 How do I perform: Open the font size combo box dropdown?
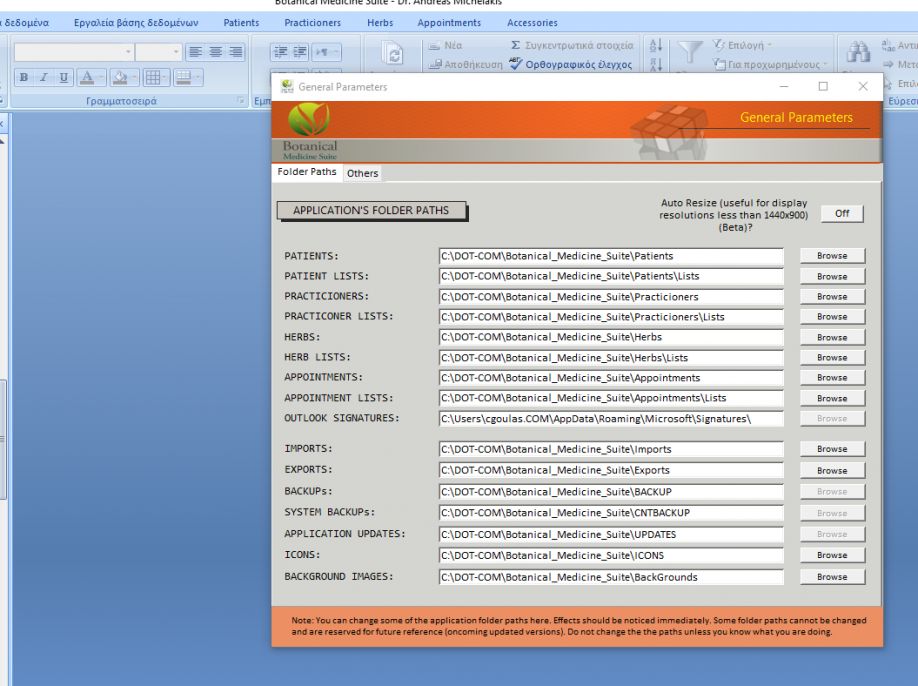click(x=176, y=52)
